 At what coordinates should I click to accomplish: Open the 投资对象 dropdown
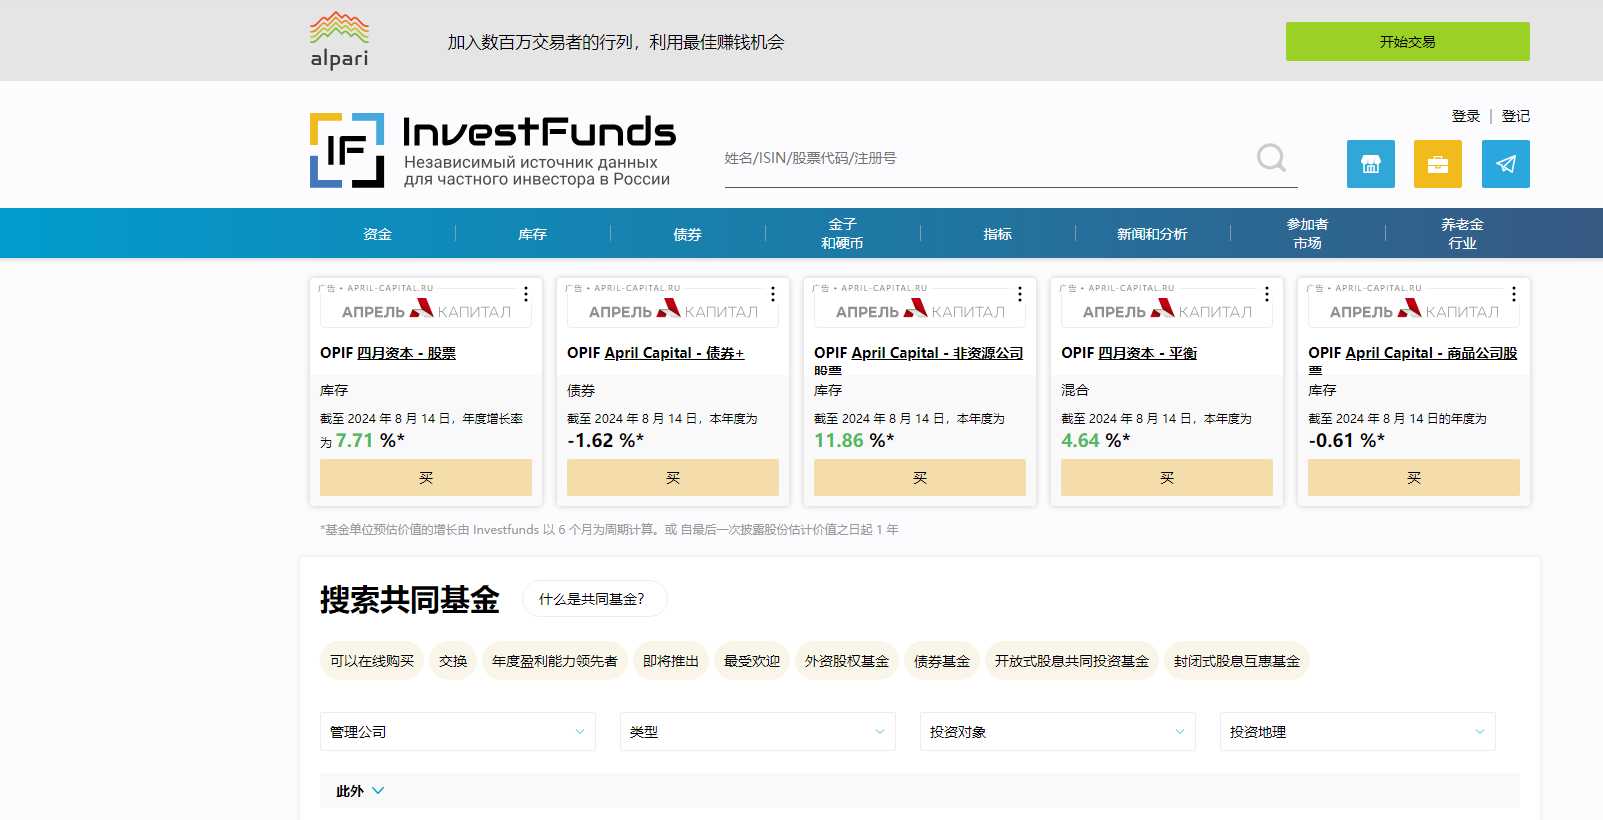point(1058,732)
